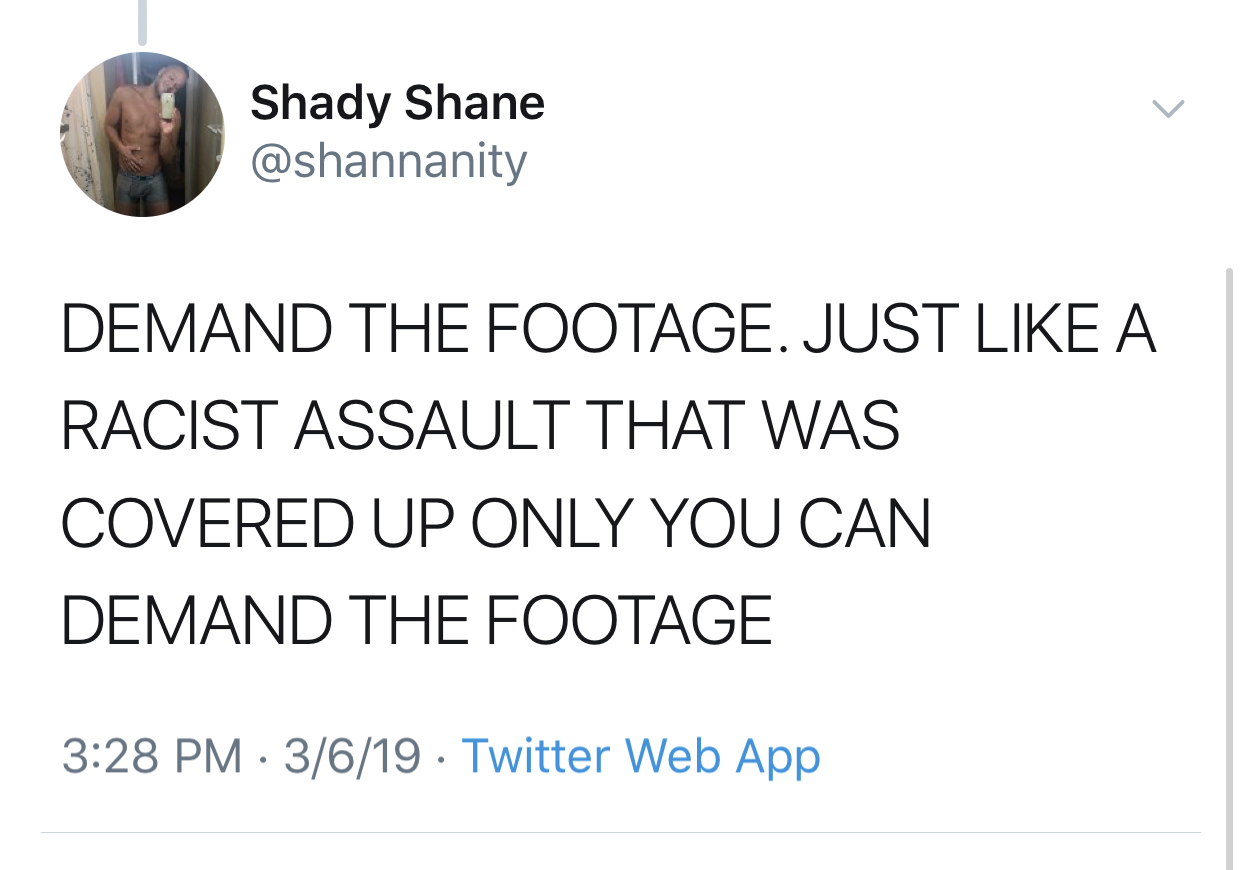Click the display name Shady Shane

tap(397, 104)
